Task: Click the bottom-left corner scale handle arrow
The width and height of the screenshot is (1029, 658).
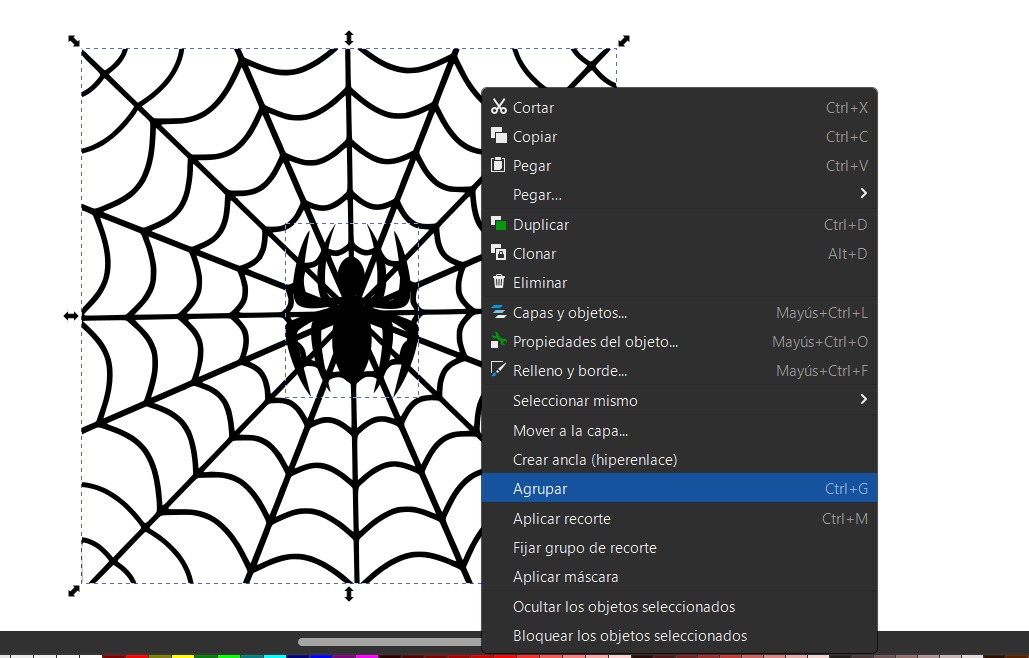Action: 74,591
